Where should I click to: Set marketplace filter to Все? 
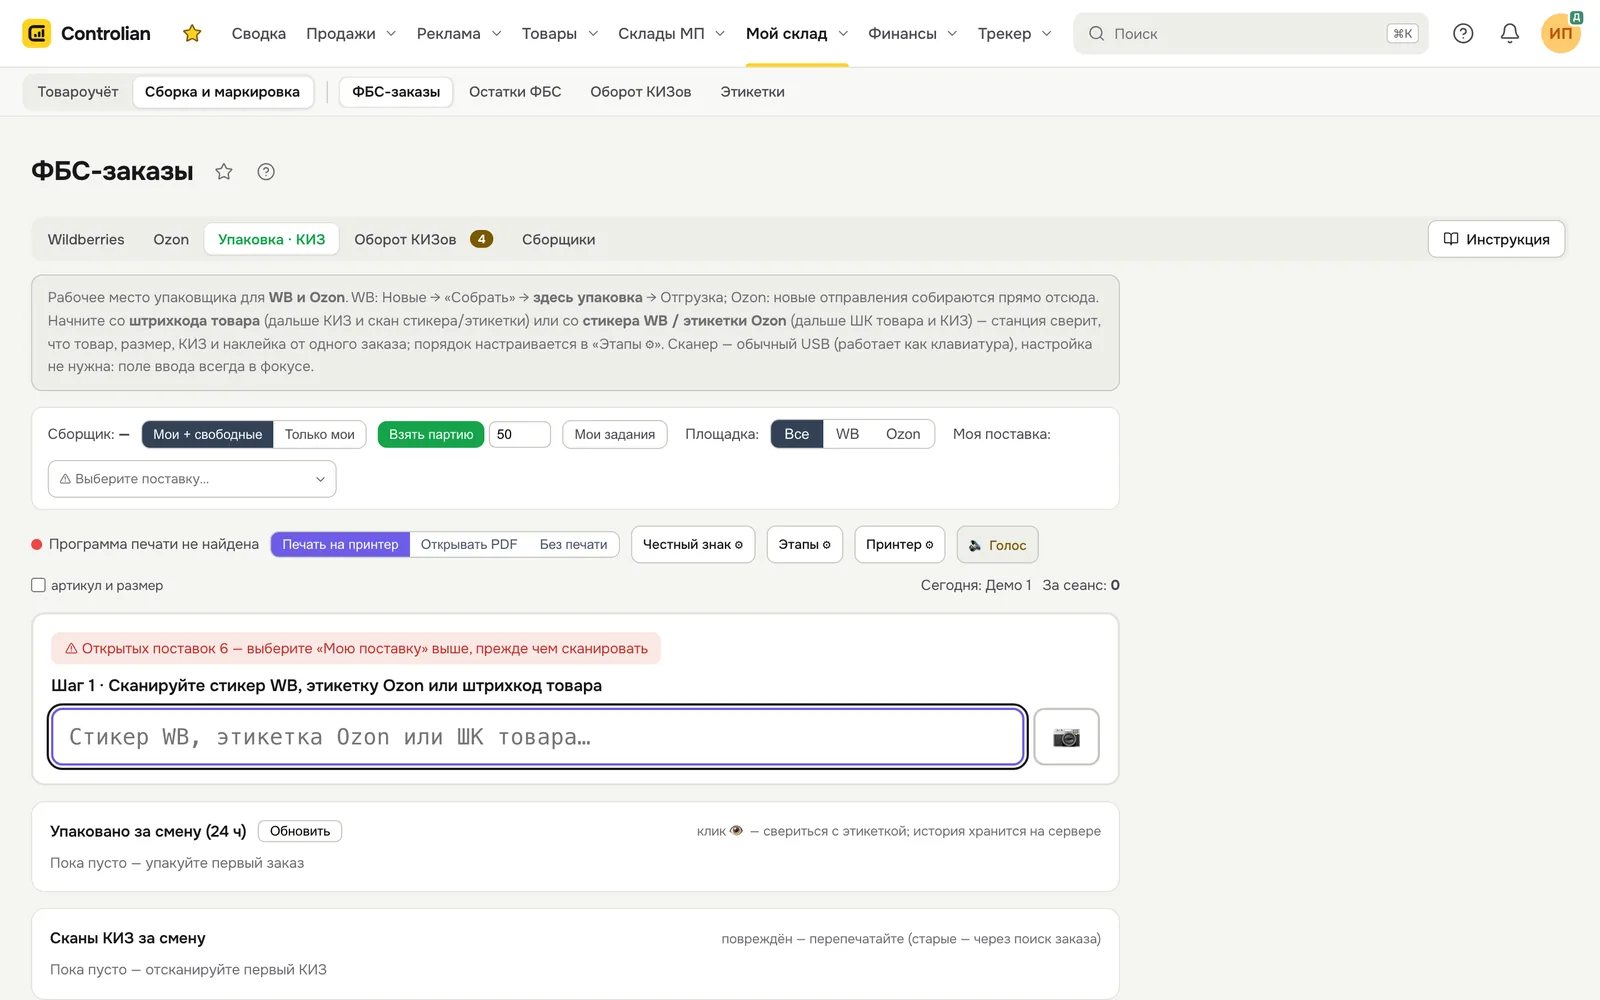[x=797, y=435]
